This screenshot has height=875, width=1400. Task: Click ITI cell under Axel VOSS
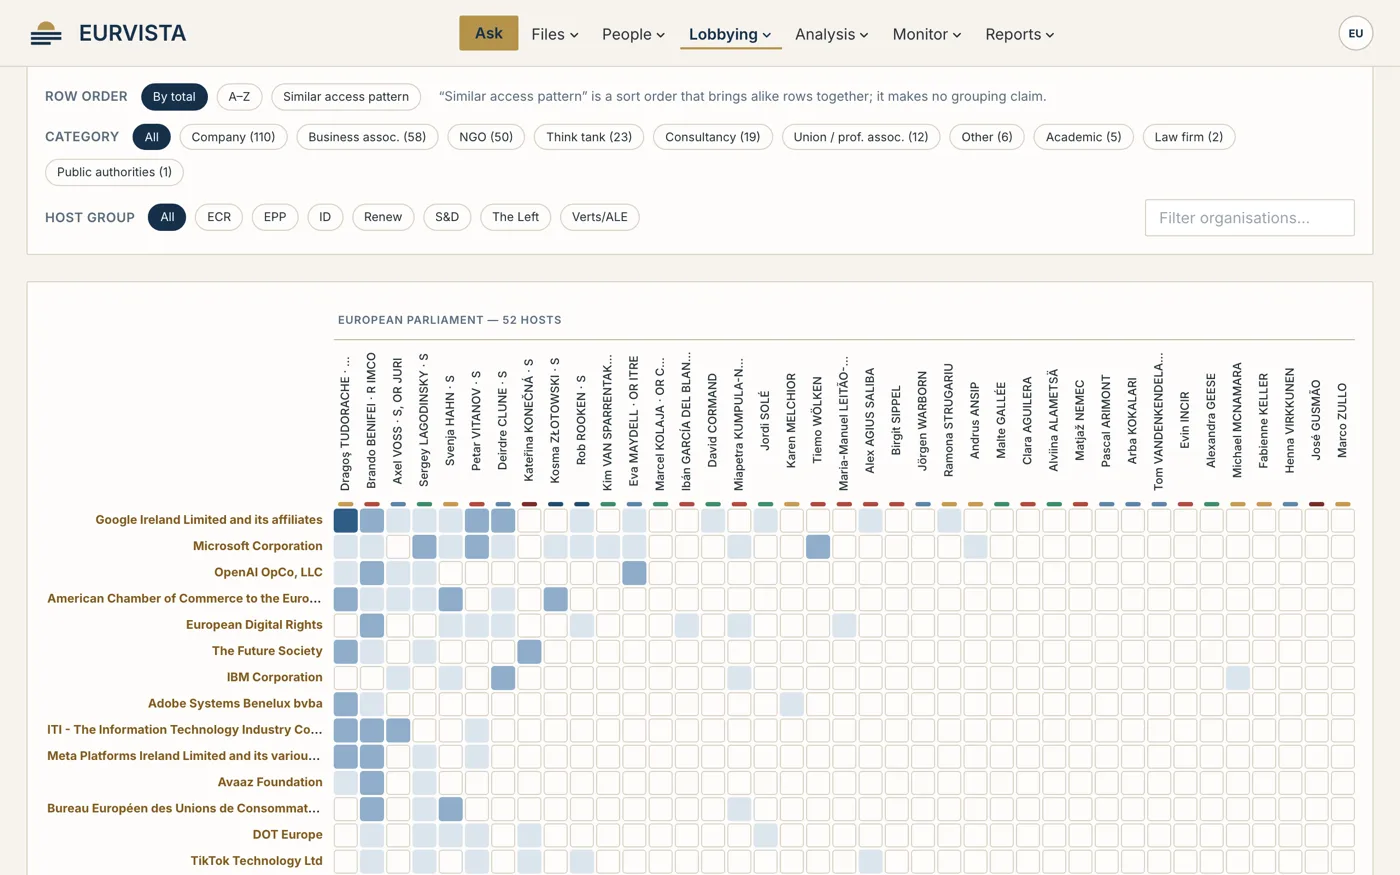click(x=398, y=730)
